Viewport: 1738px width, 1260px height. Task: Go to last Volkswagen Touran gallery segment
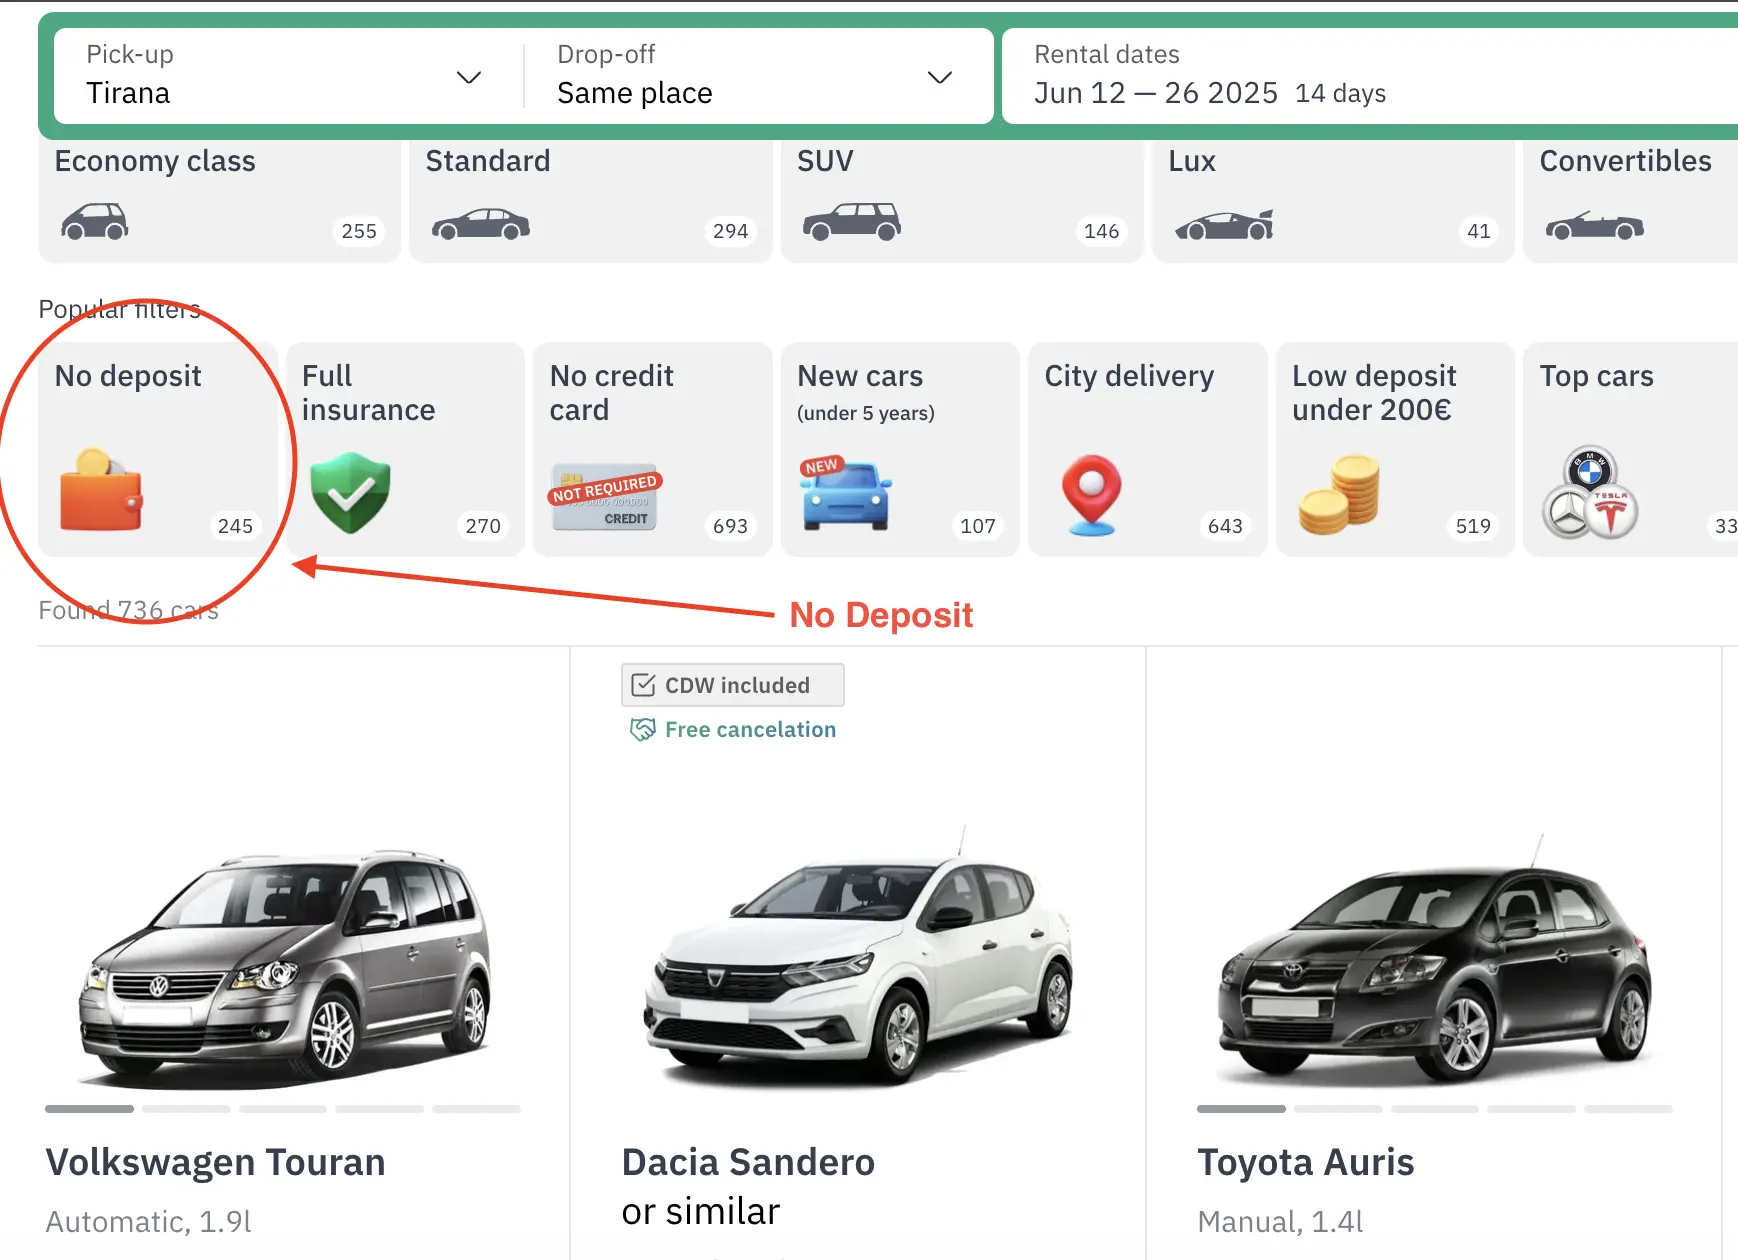click(x=477, y=1108)
